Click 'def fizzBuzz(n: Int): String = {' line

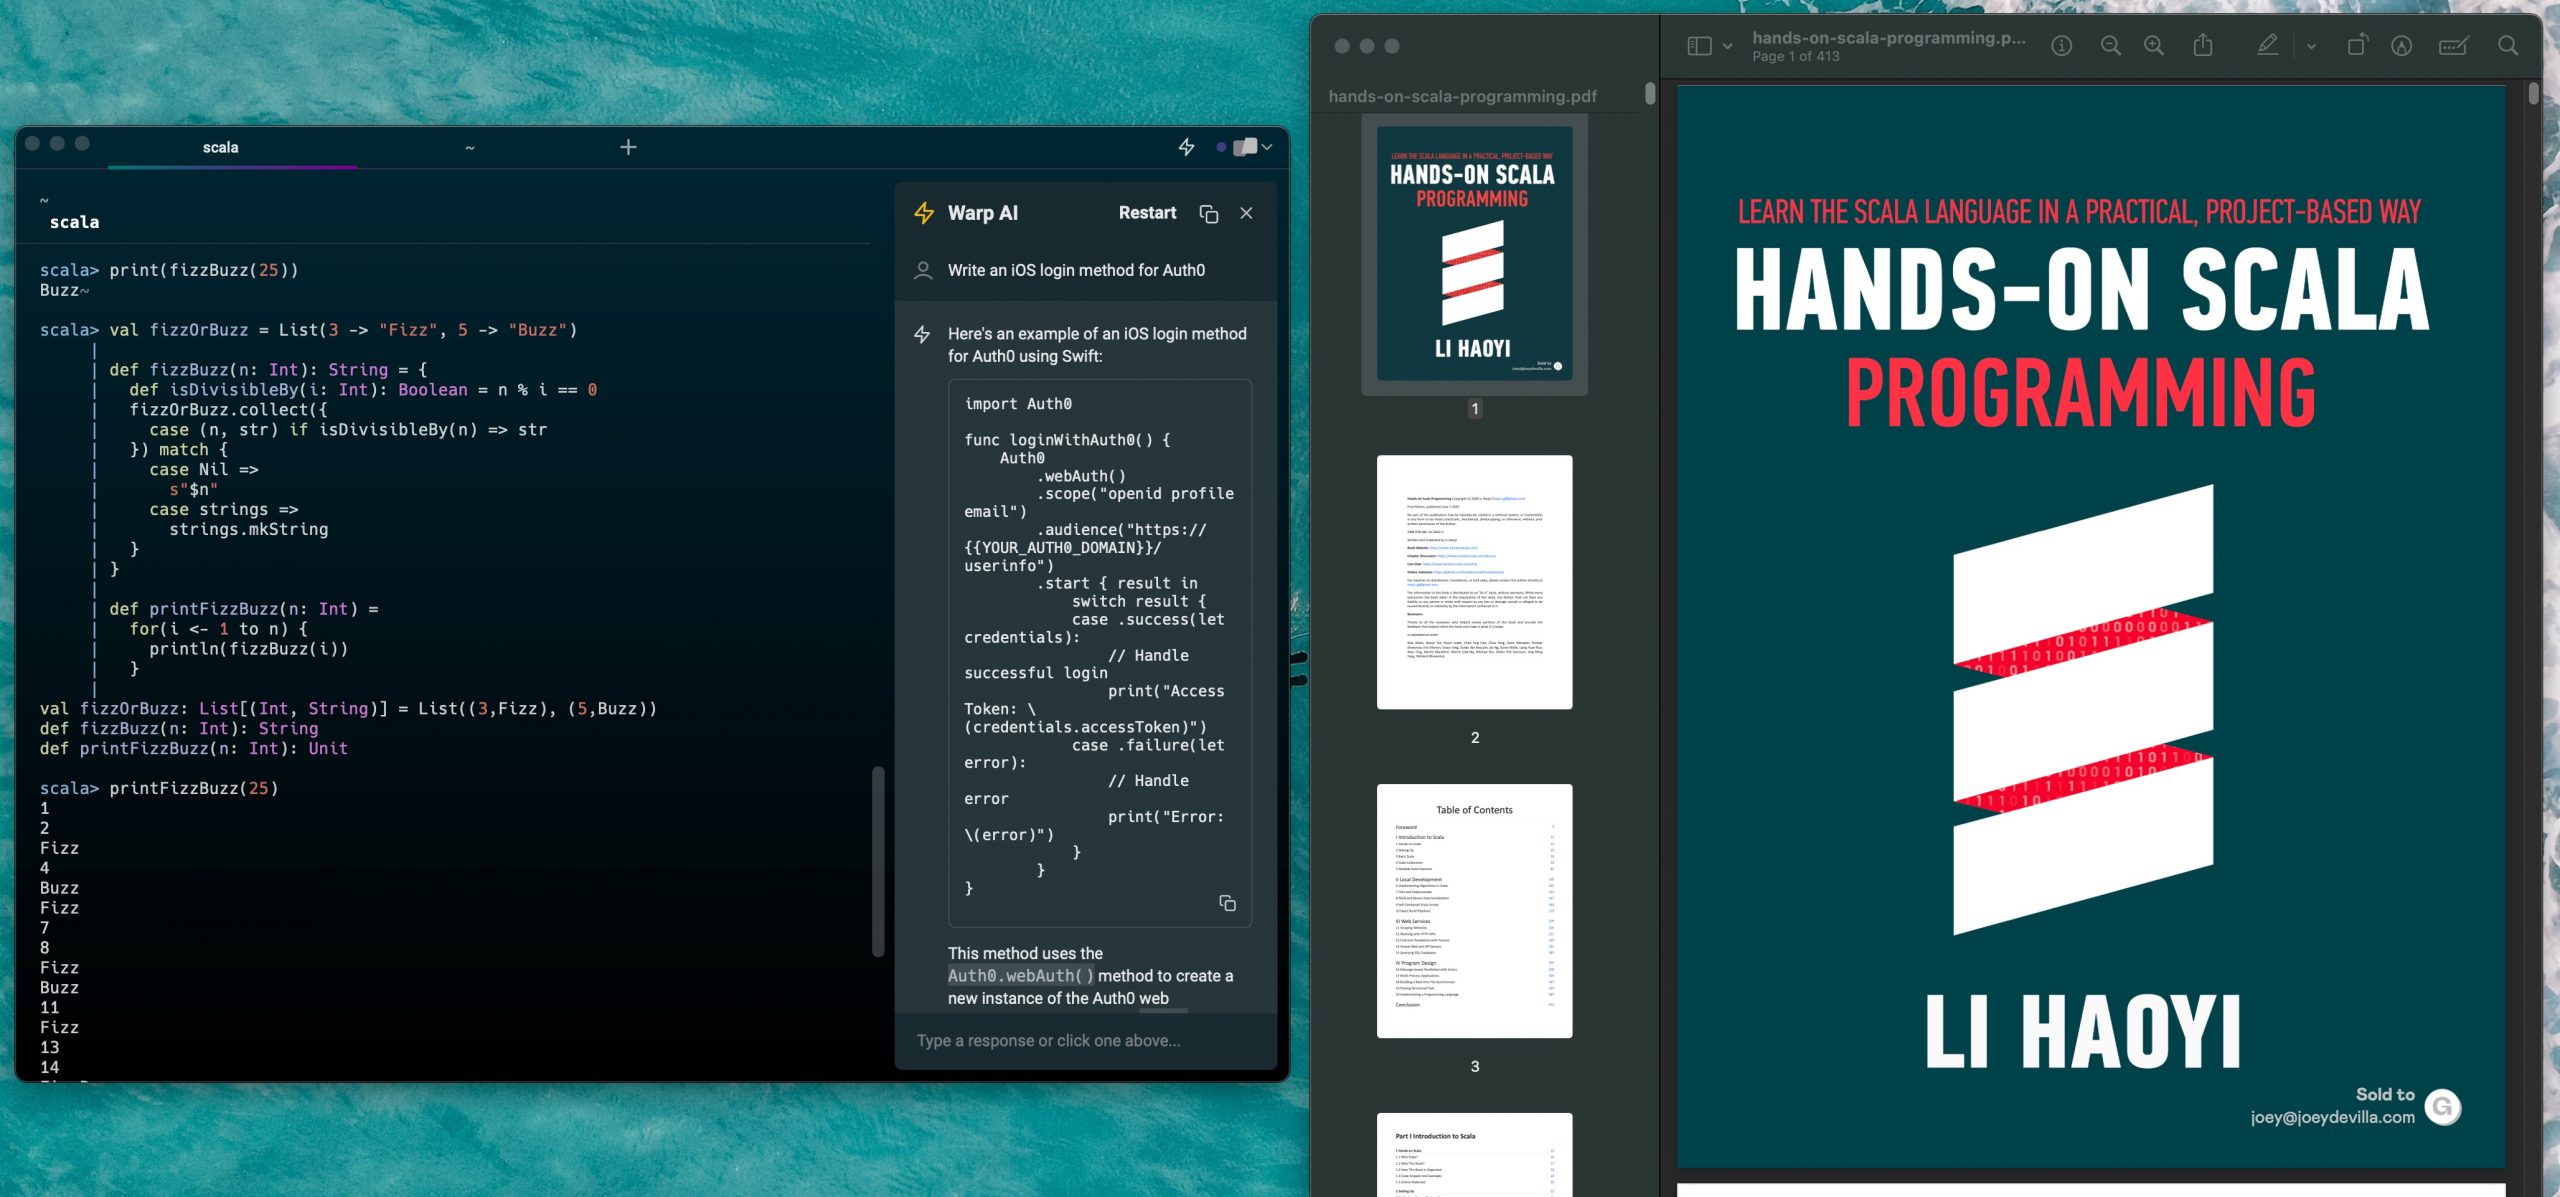[x=268, y=370]
